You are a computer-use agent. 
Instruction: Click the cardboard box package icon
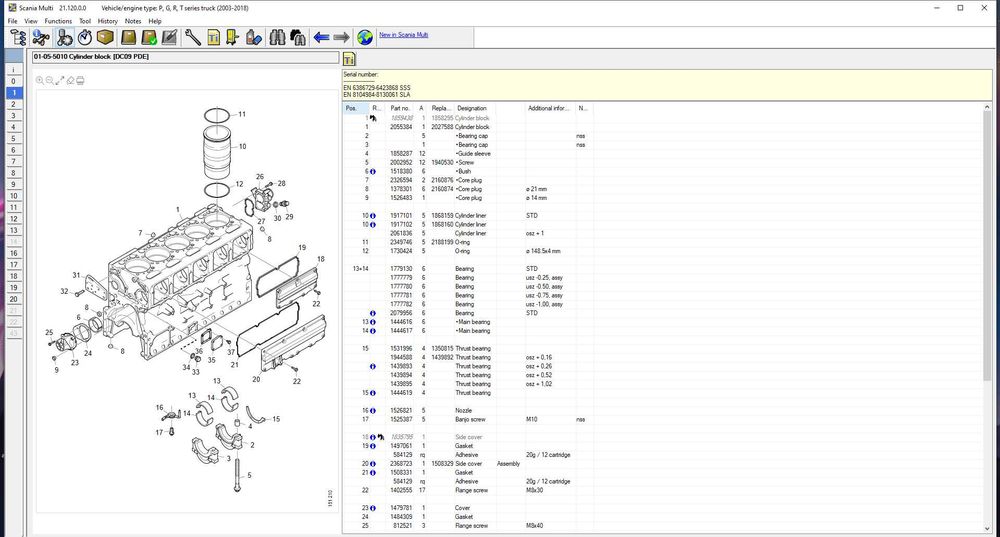tap(106, 38)
